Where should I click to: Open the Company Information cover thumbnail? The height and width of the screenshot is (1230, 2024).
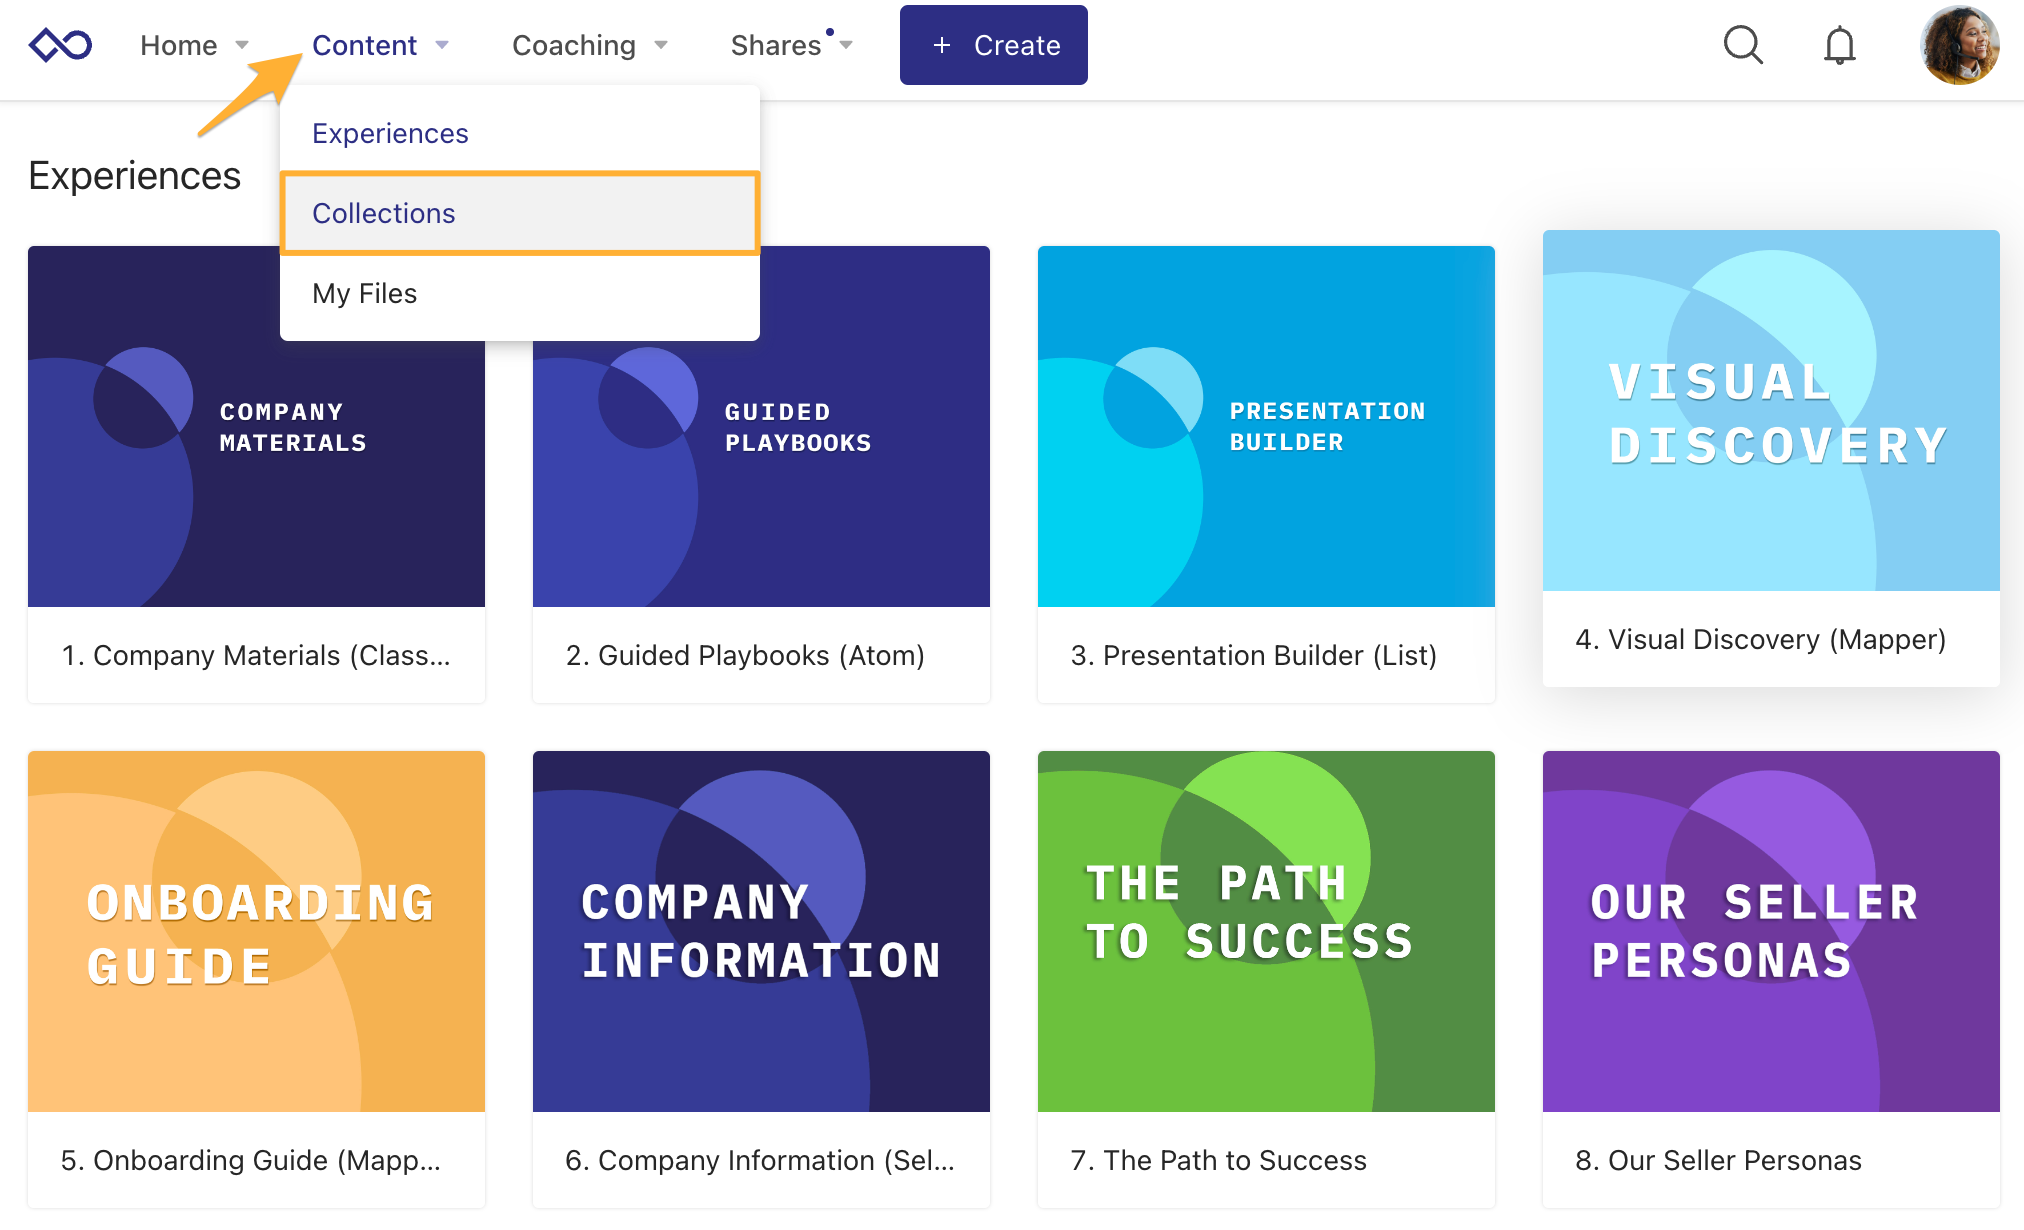(761, 931)
